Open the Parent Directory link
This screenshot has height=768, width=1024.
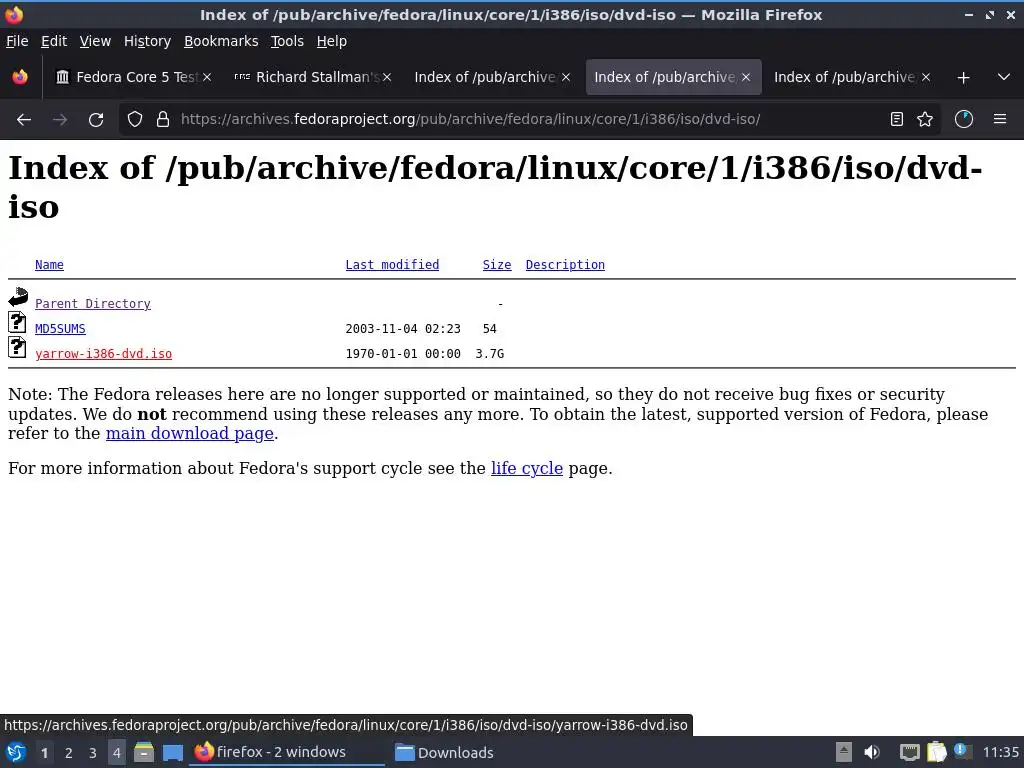93,304
